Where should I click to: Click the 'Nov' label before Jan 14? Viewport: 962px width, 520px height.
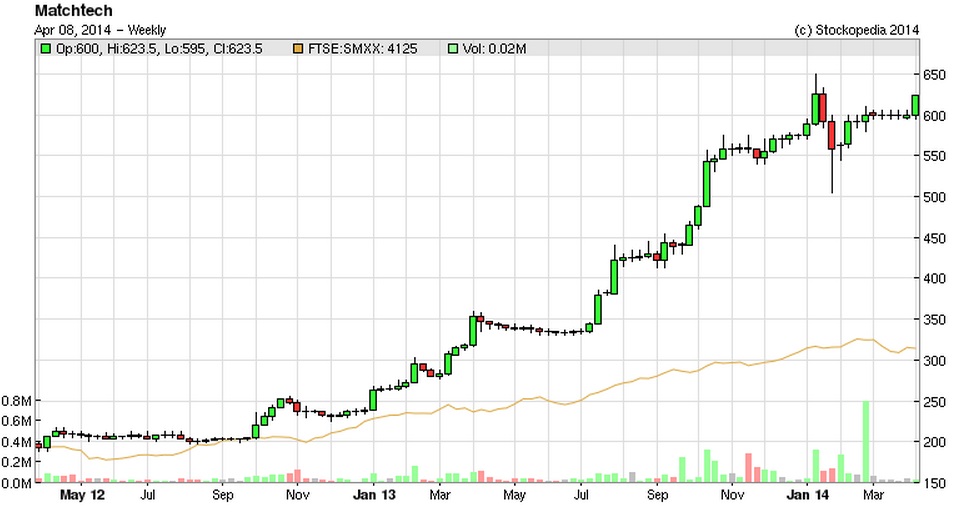coord(732,495)
